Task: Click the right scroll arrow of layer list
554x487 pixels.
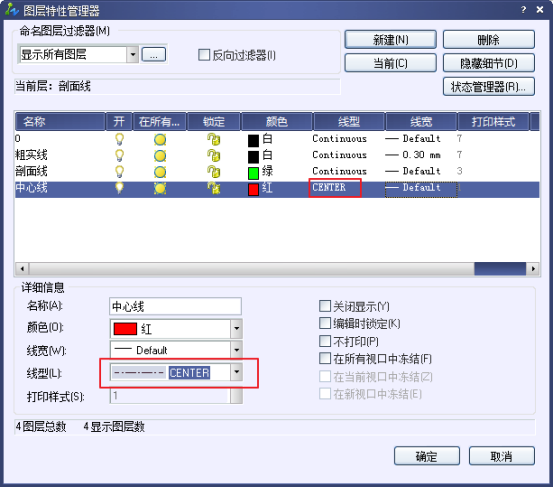Action: [x=533, y=269]
